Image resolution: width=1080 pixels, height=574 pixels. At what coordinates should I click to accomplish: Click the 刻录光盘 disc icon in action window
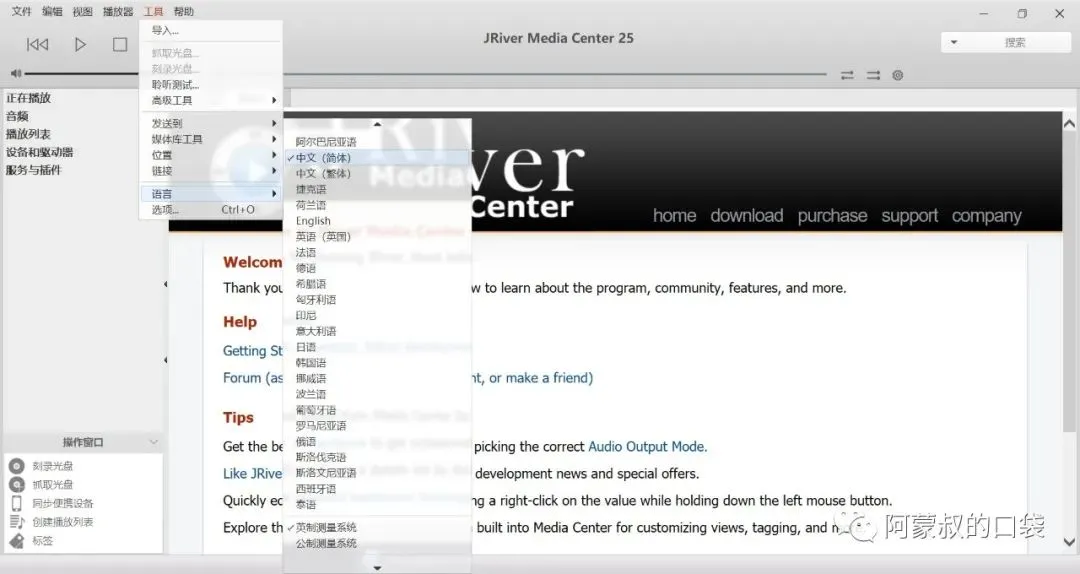point(17,467)
